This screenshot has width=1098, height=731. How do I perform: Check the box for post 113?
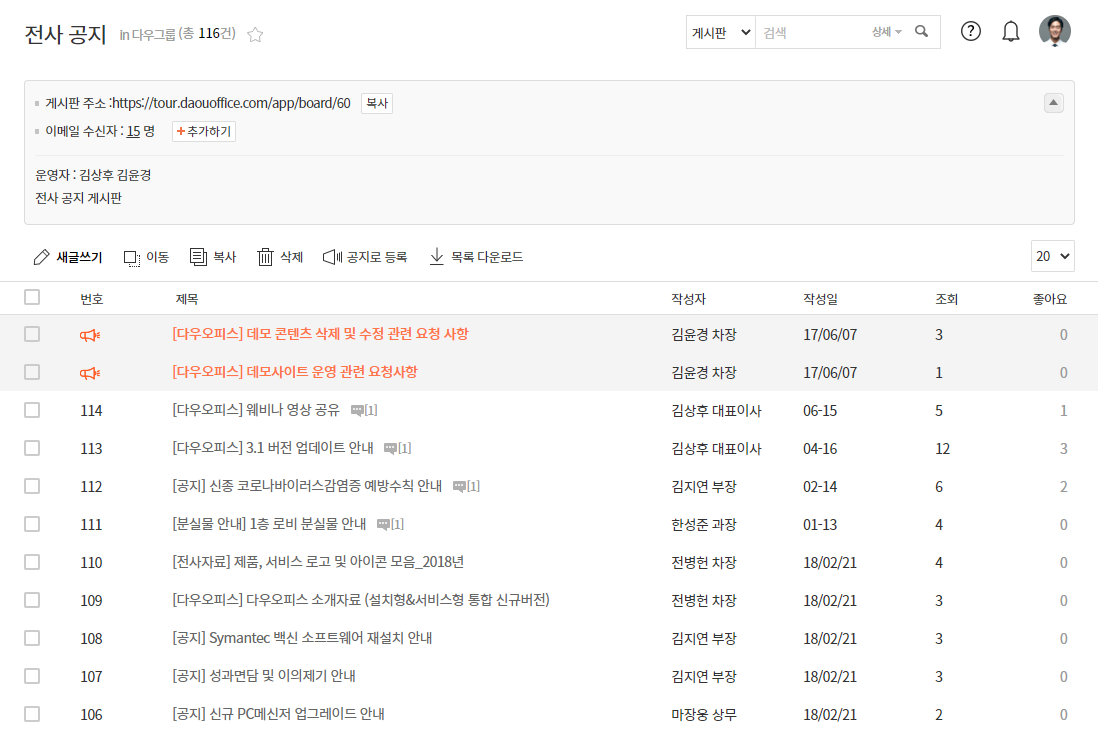point(32,448)
